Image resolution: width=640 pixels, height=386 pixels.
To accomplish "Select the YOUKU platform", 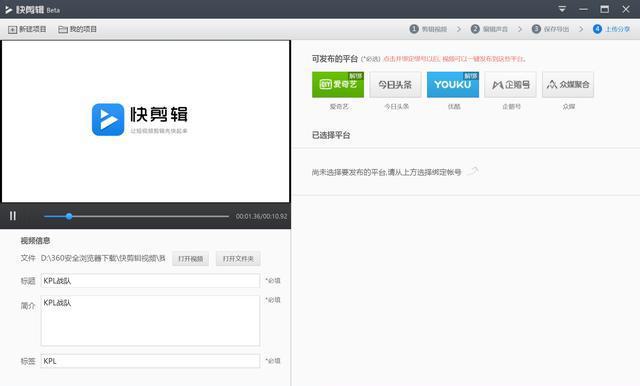I will tap(453, 84).
